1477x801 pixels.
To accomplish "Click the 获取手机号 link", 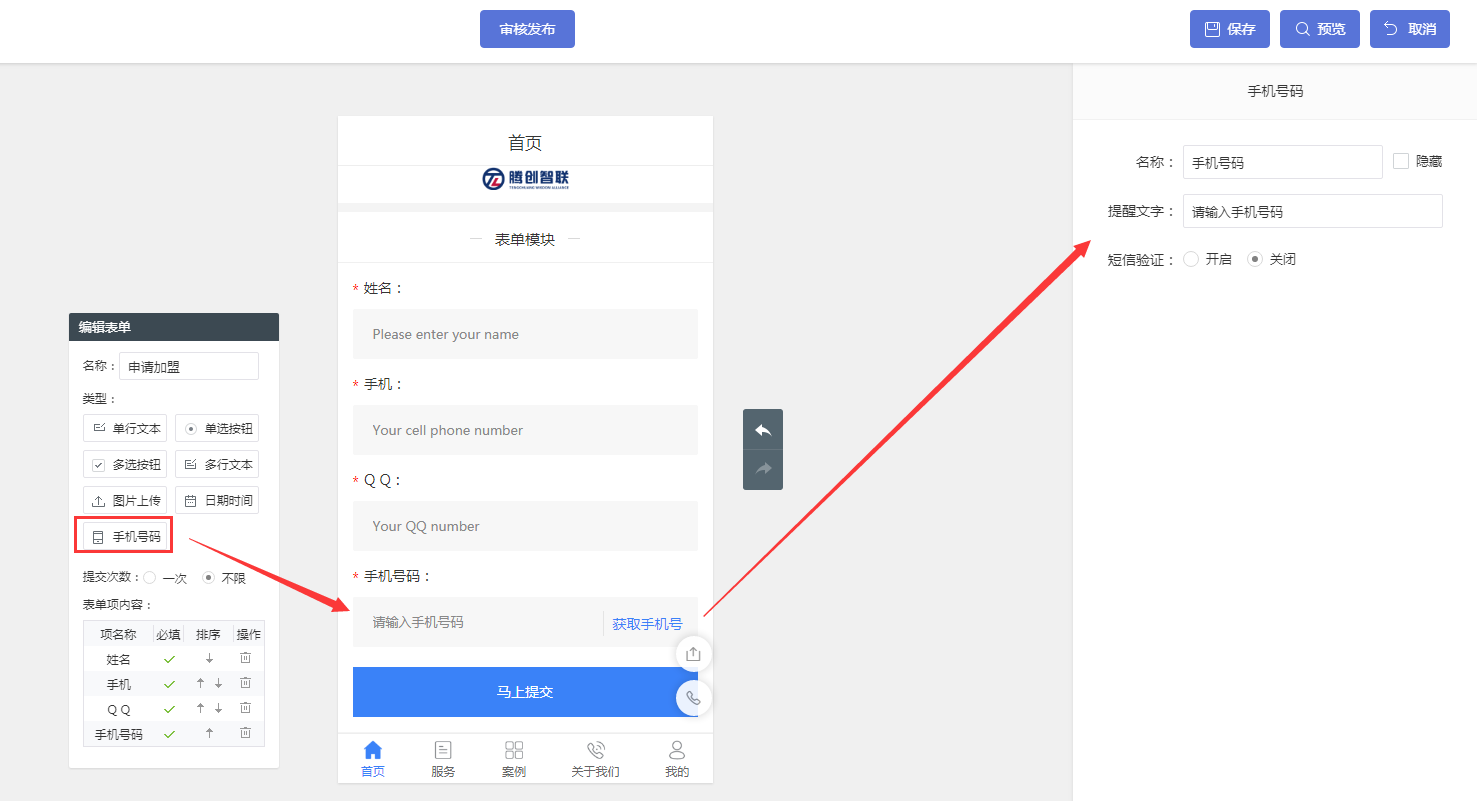I will (x=648, y=622).
